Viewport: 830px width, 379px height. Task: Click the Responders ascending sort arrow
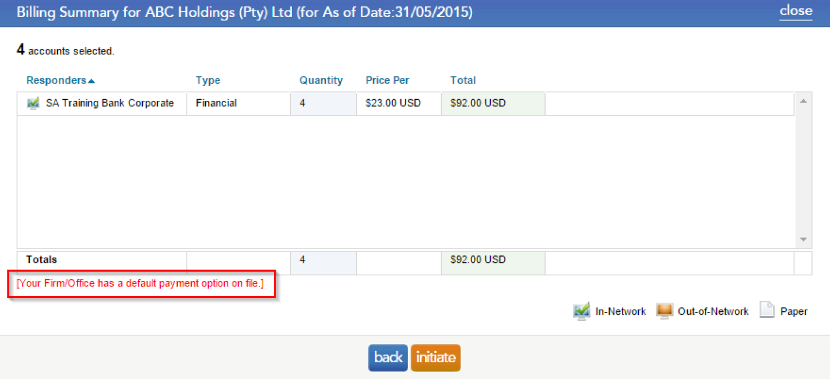pos(92,81)
